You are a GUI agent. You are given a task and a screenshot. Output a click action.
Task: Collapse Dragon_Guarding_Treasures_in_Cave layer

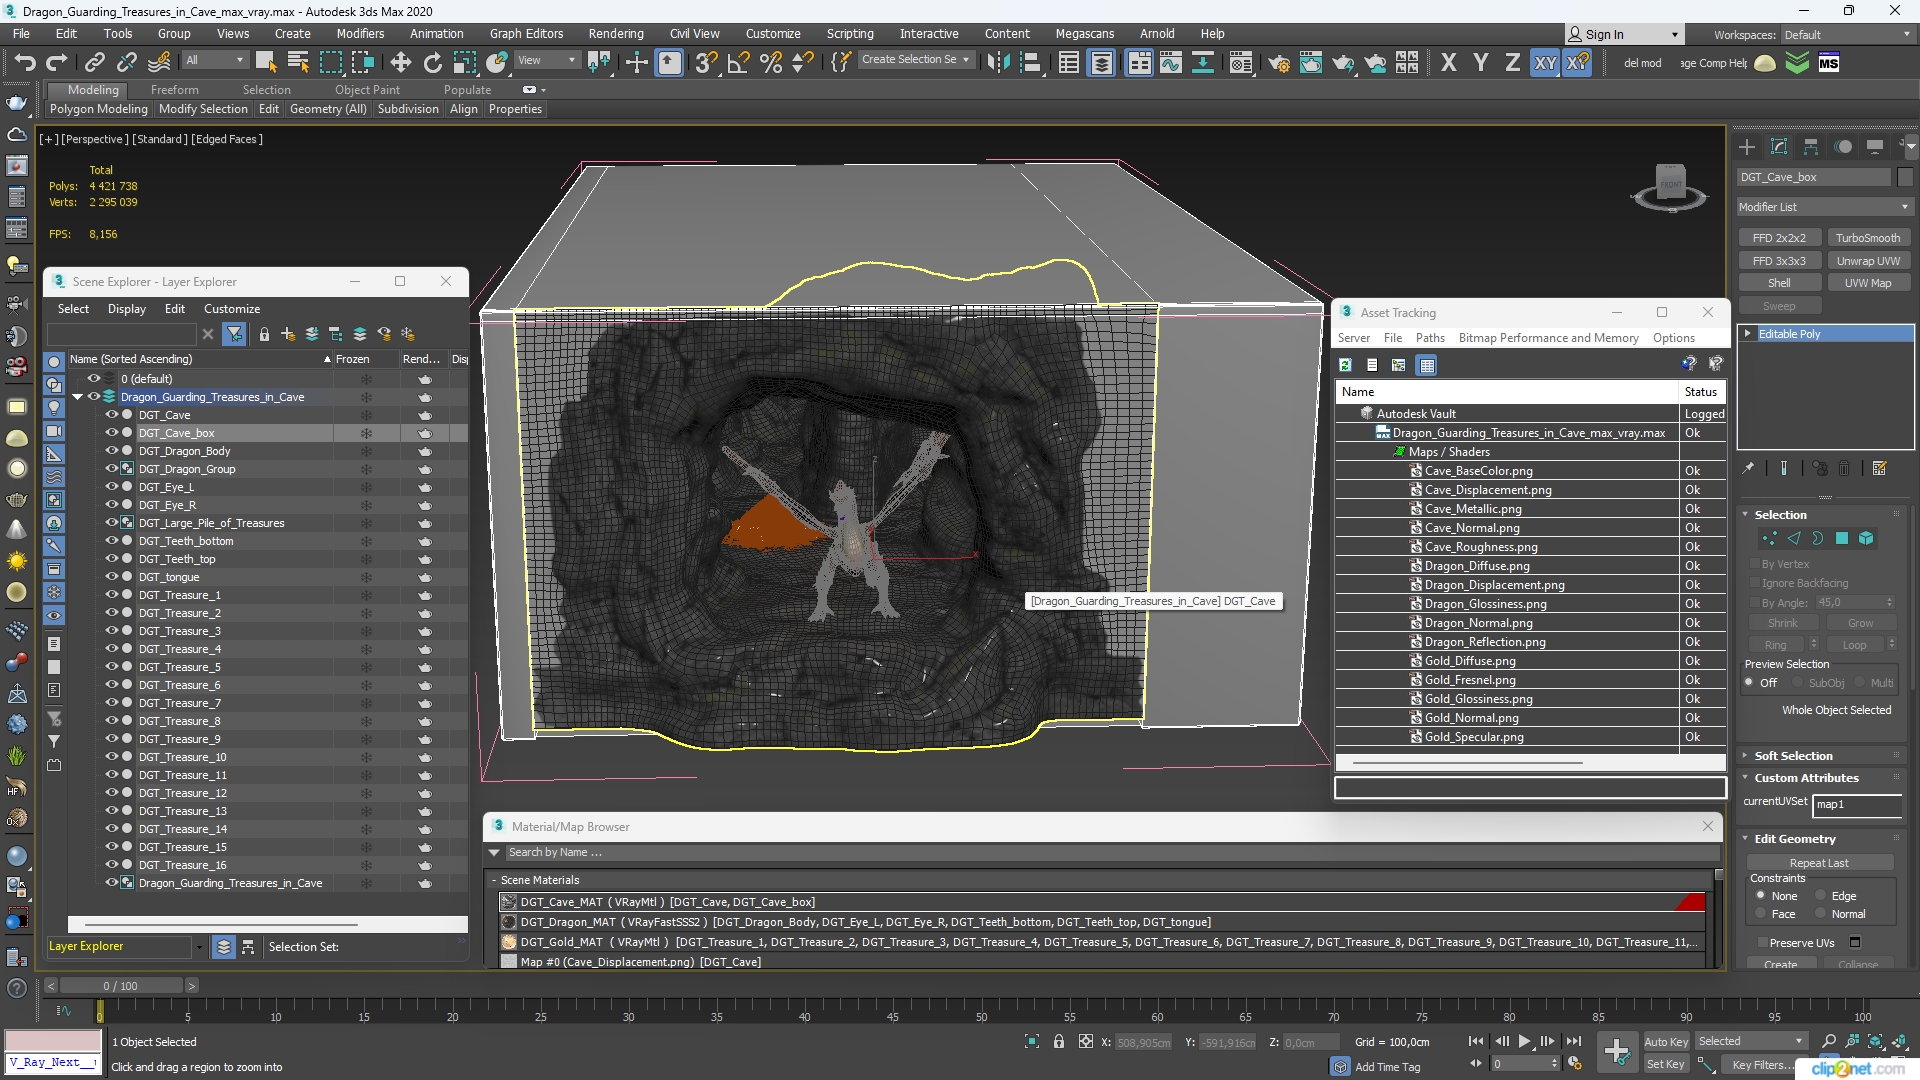[77, 397]
